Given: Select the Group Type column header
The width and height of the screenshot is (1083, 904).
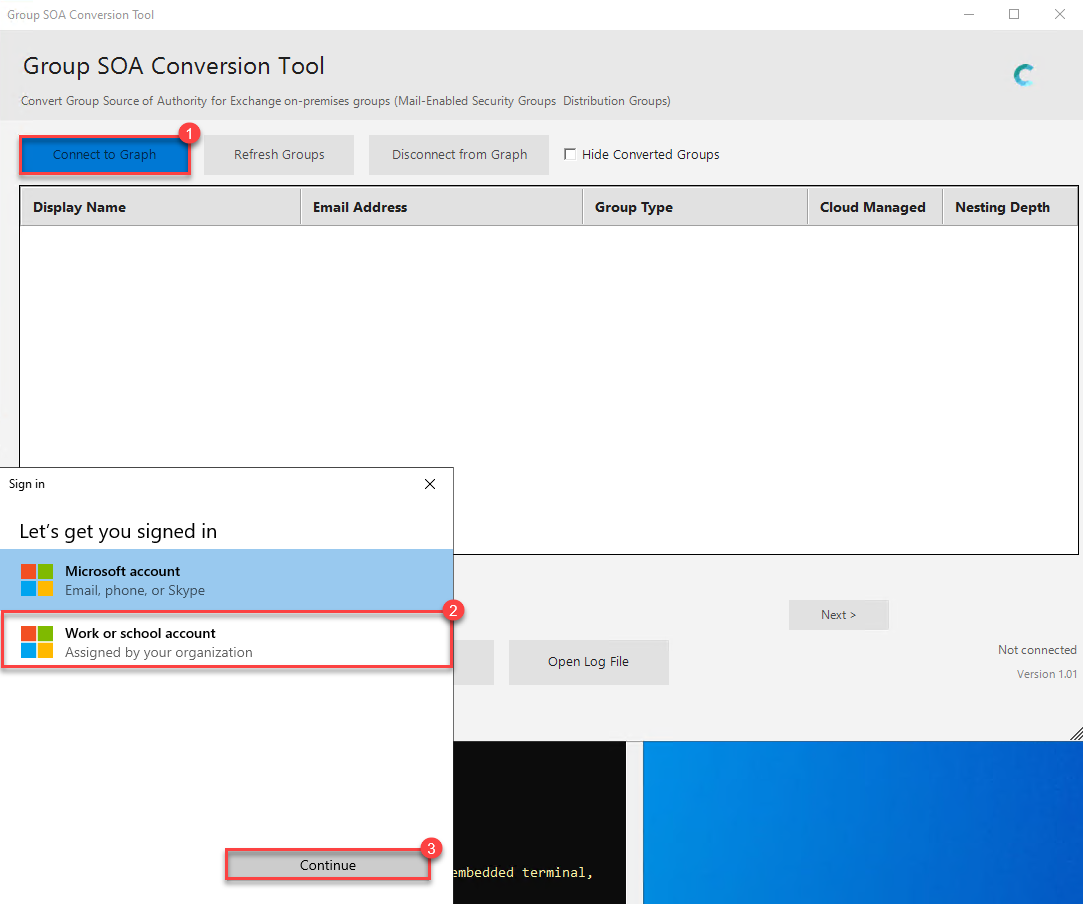Looking at the screenshot, I should tap(634, 208).
